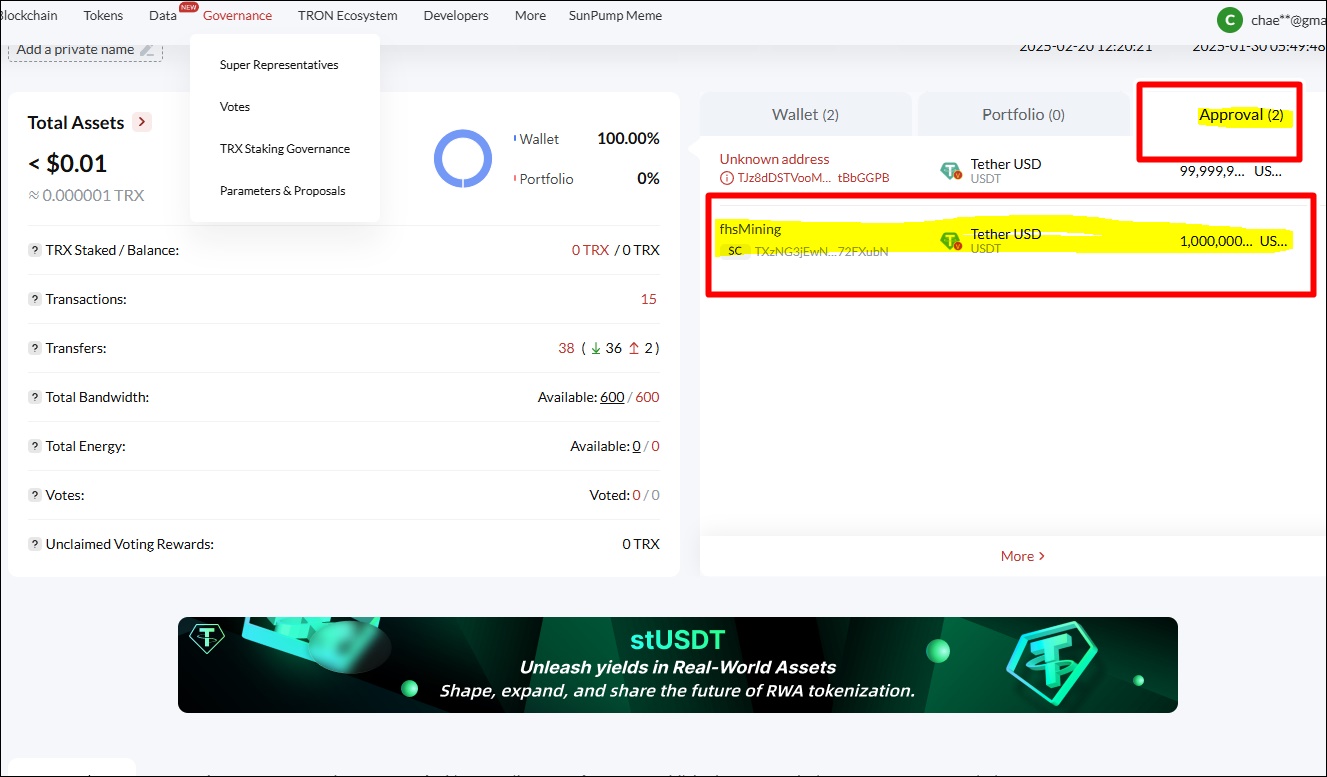Click help icon next to Total Energy
This screenshot has width=1327, height=777.
tap(35, 446)
